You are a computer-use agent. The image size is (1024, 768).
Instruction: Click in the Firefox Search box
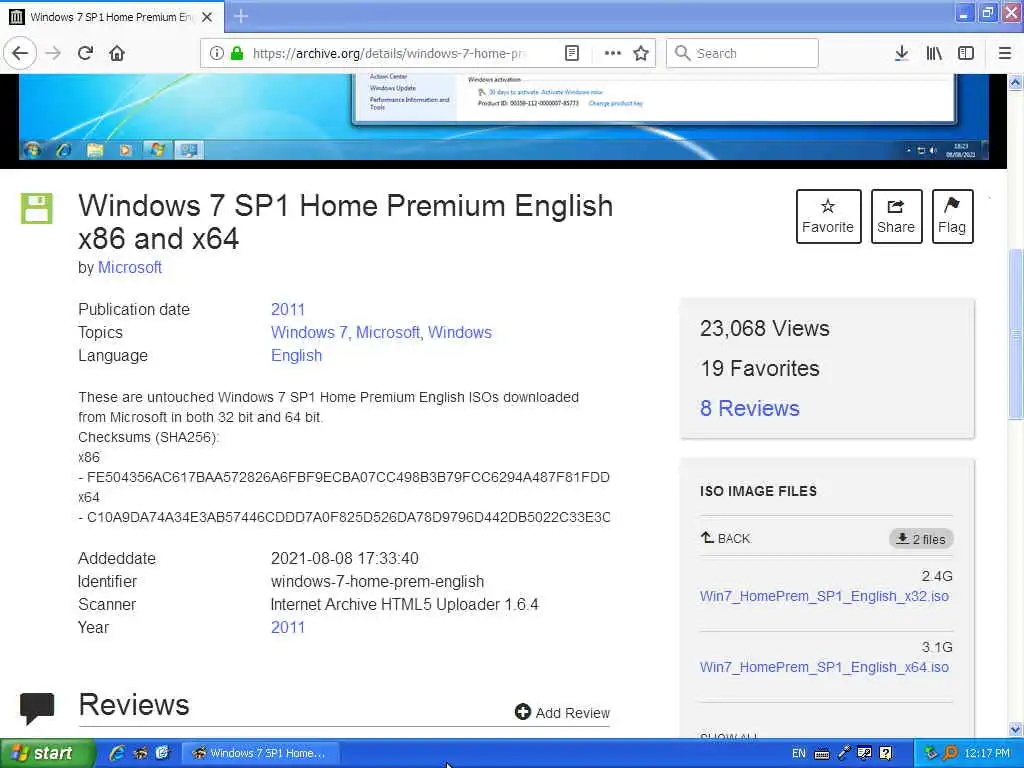click(742, 54)
